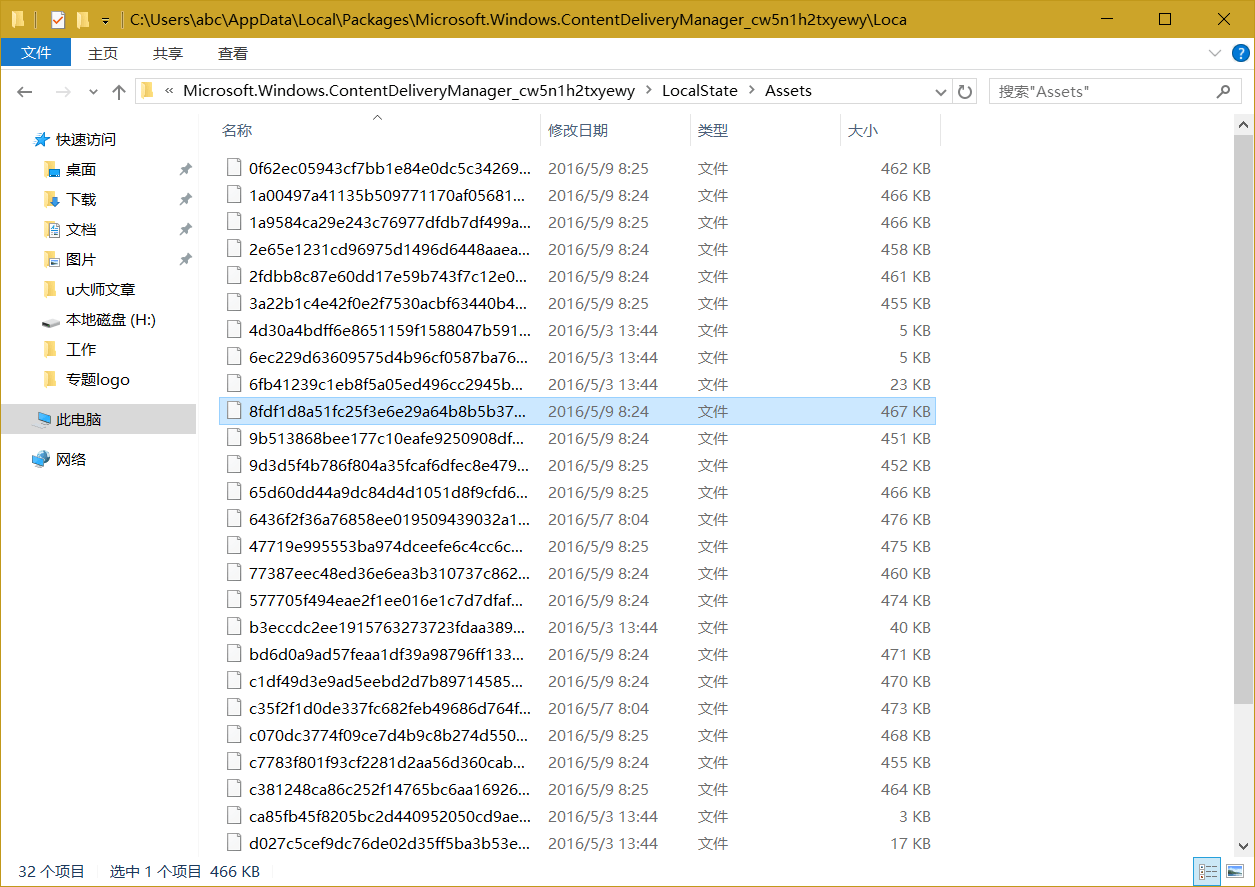Expand the ribbon with the chevron

(x=1215, y=53)
